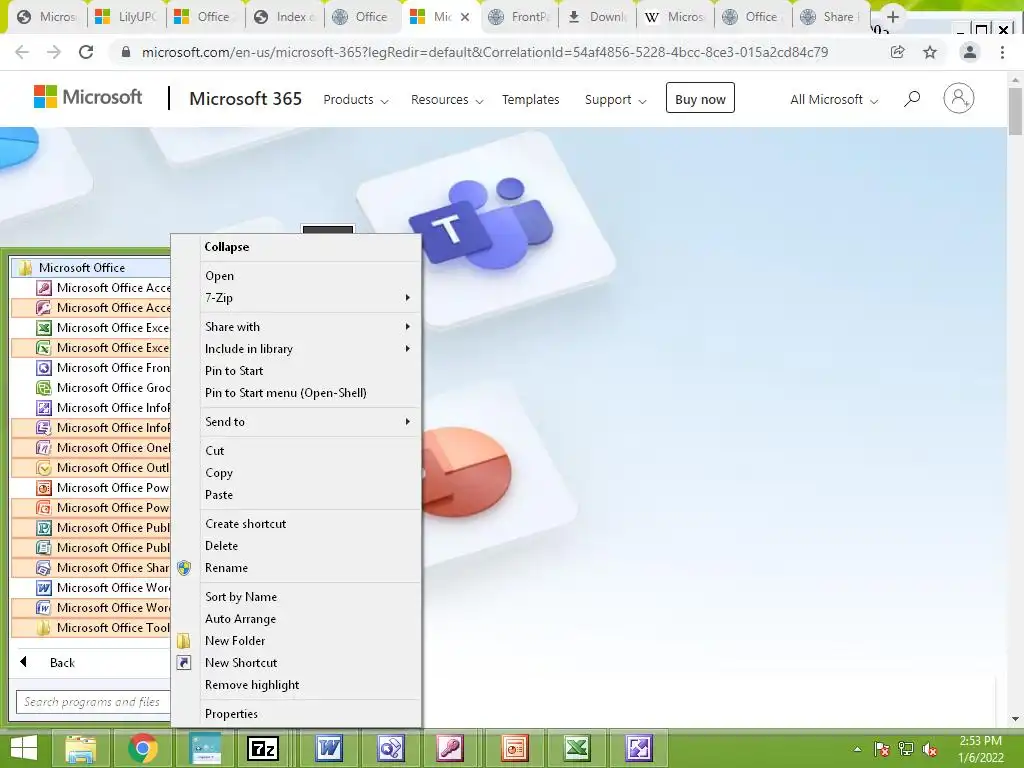
Task: Open the search magnifier on Microsoft site
Action: point(912,99)
